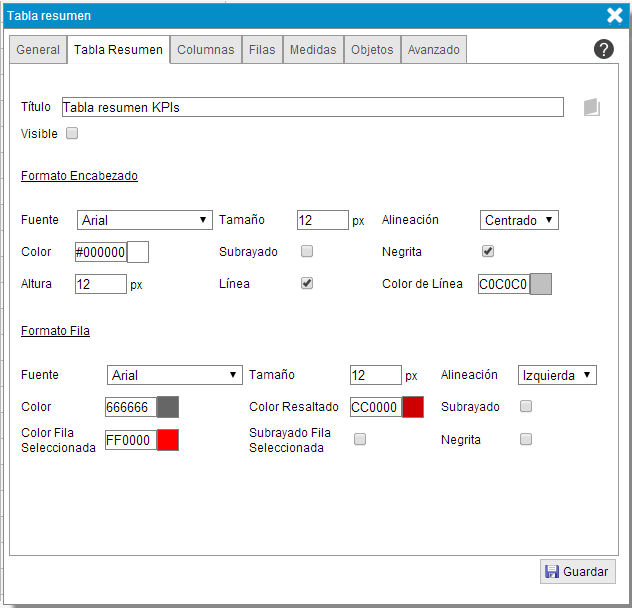This screenshot has height=608, width=632.
Task: Close the Tabla resumen dialog
Action: coord(615,15)
